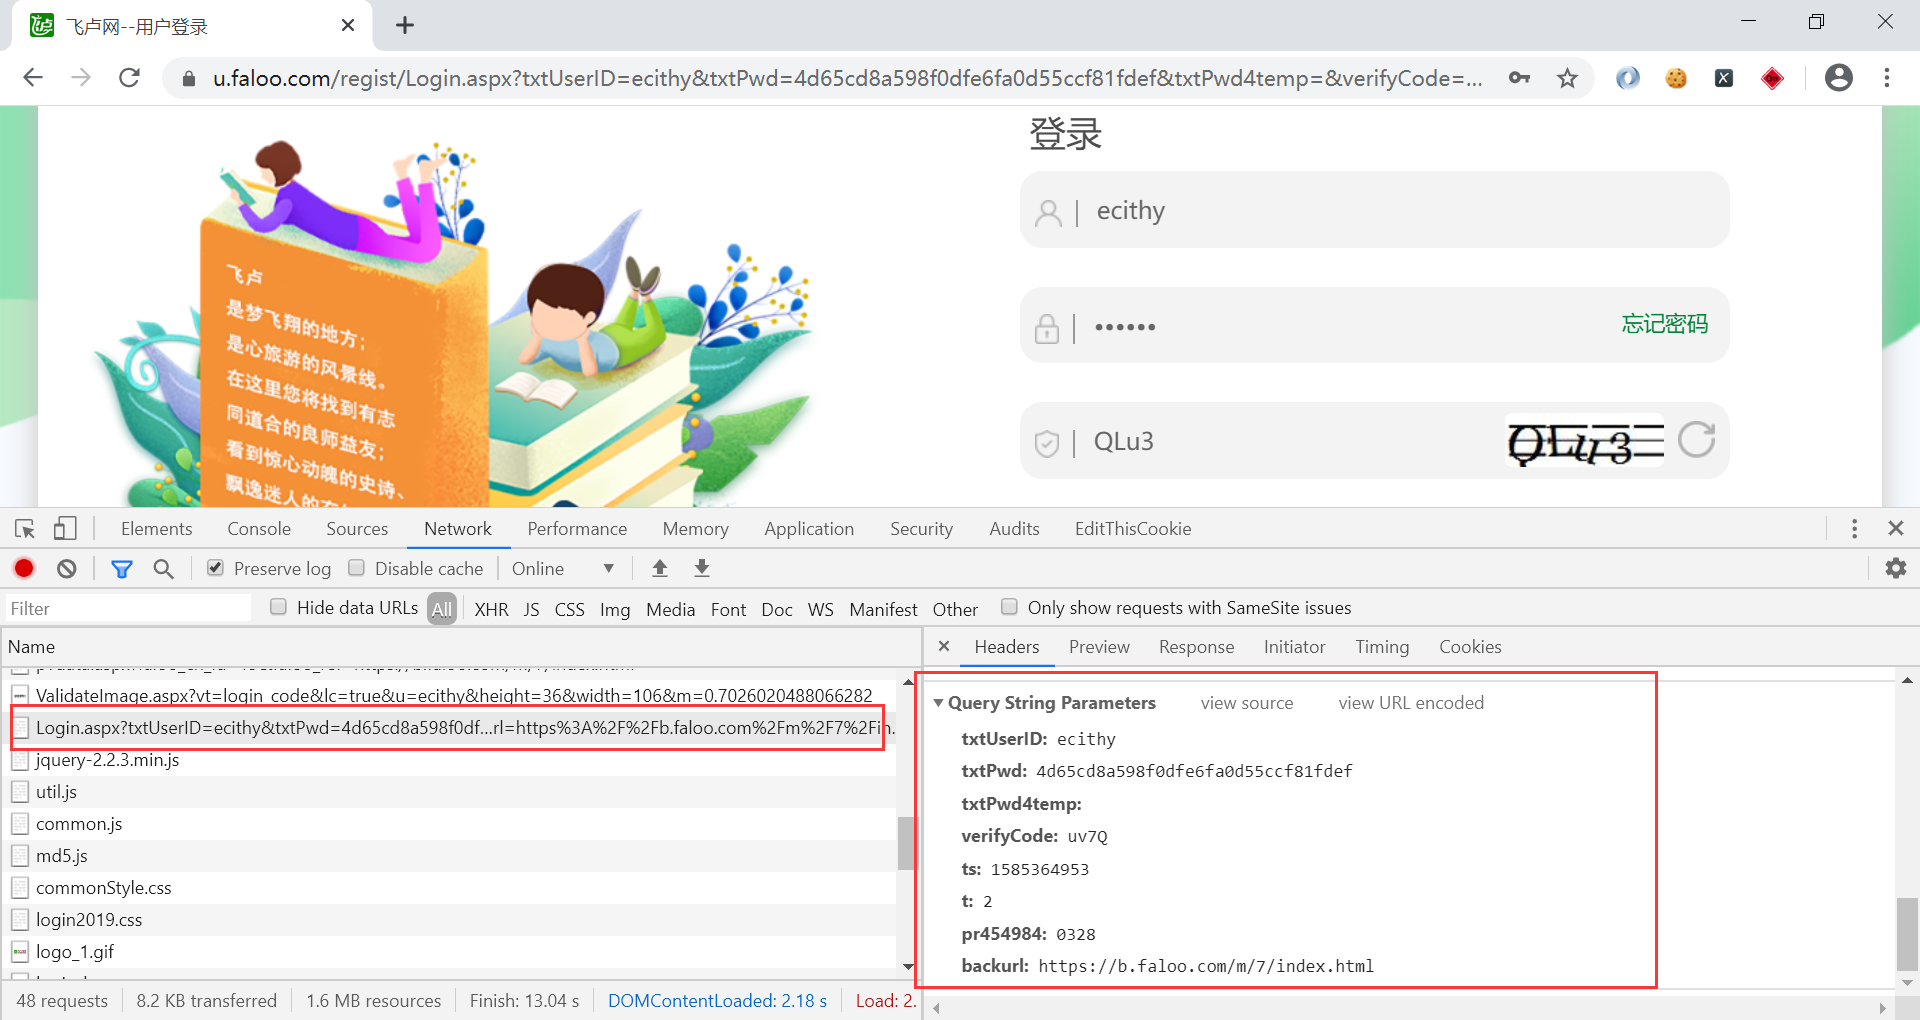1920x1020 pixels.
Task: Select the md5.js request row
Action: [x=448, y=855]
